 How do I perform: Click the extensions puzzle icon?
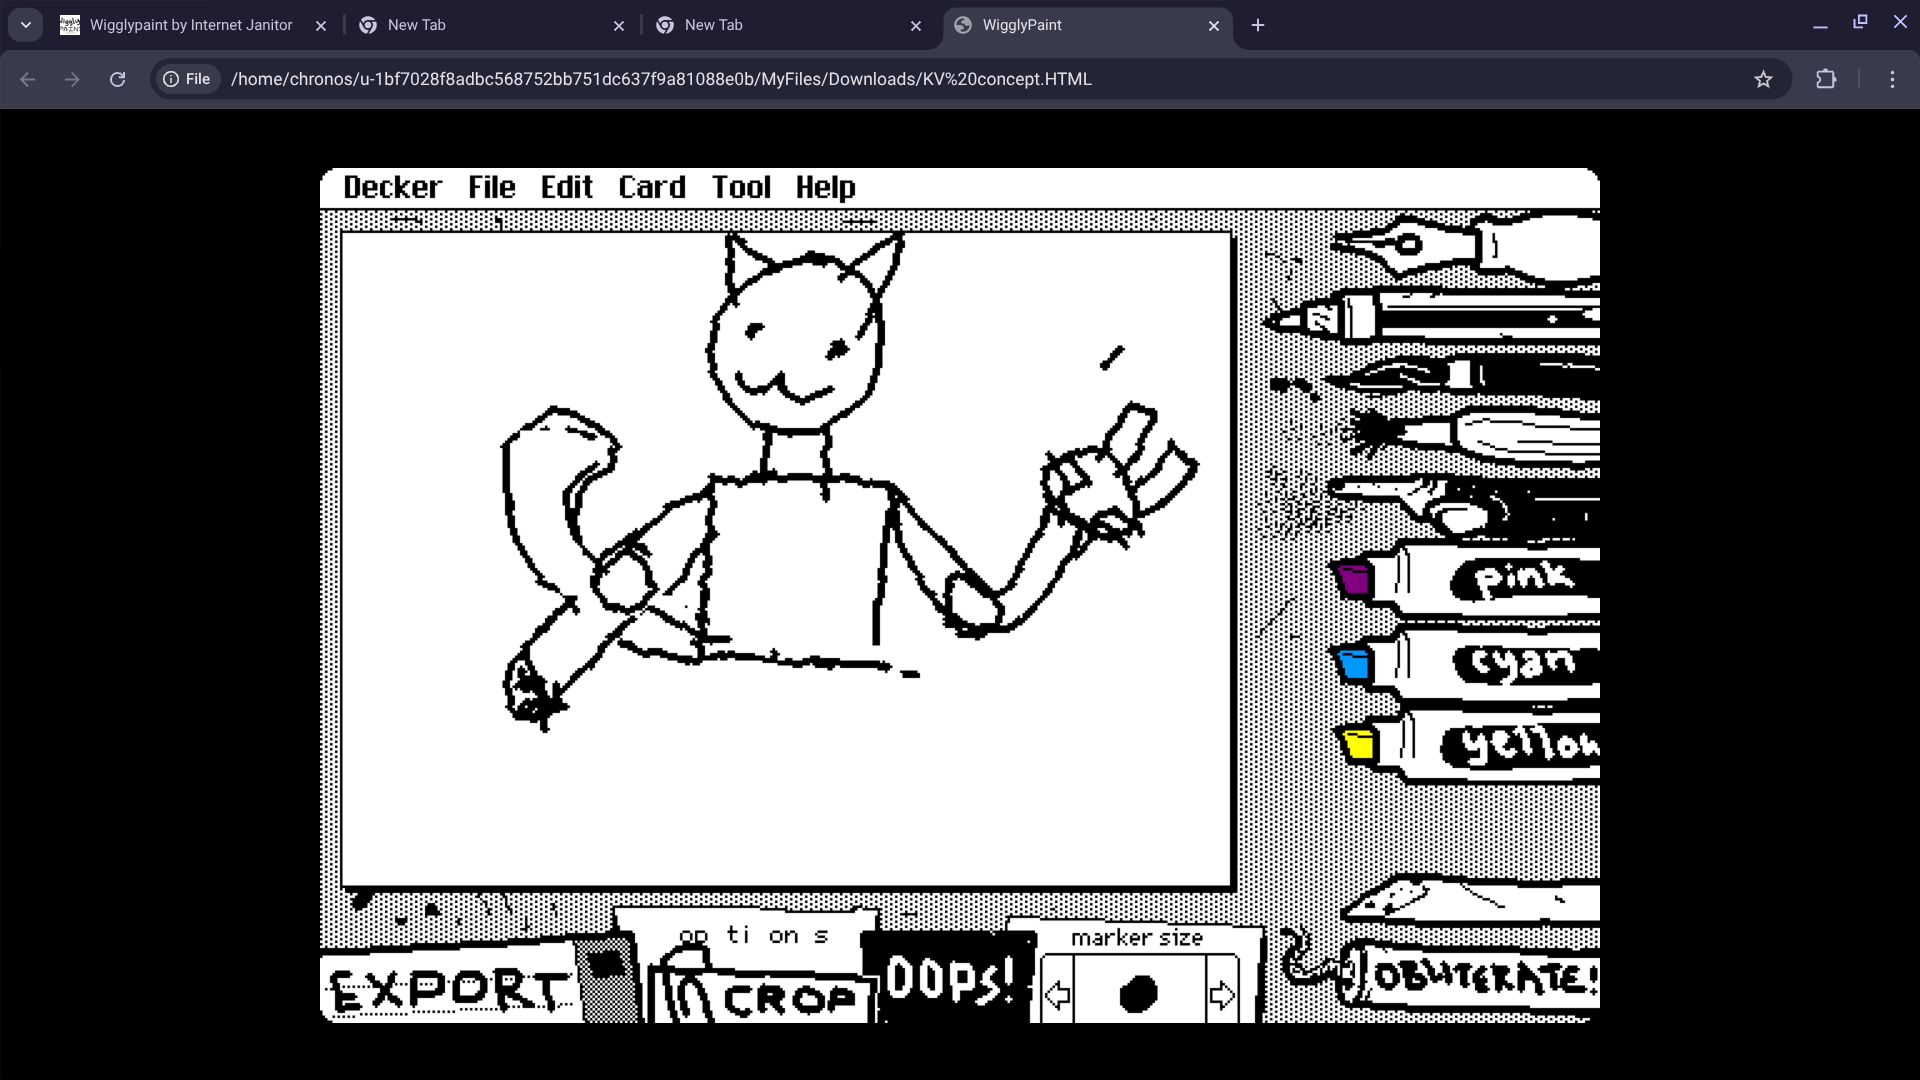click(x=1826, y=79)
